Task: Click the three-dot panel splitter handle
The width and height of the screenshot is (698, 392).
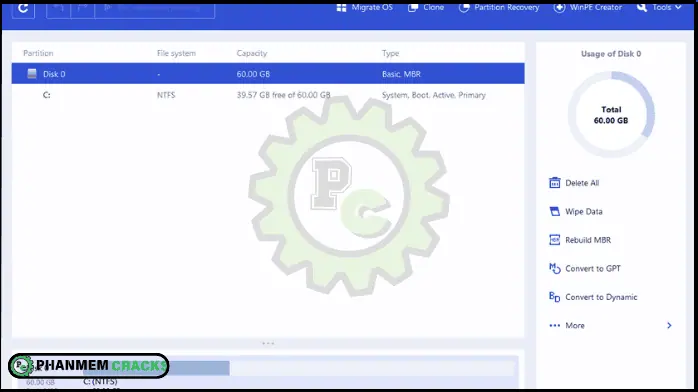Action: [268, 344]
